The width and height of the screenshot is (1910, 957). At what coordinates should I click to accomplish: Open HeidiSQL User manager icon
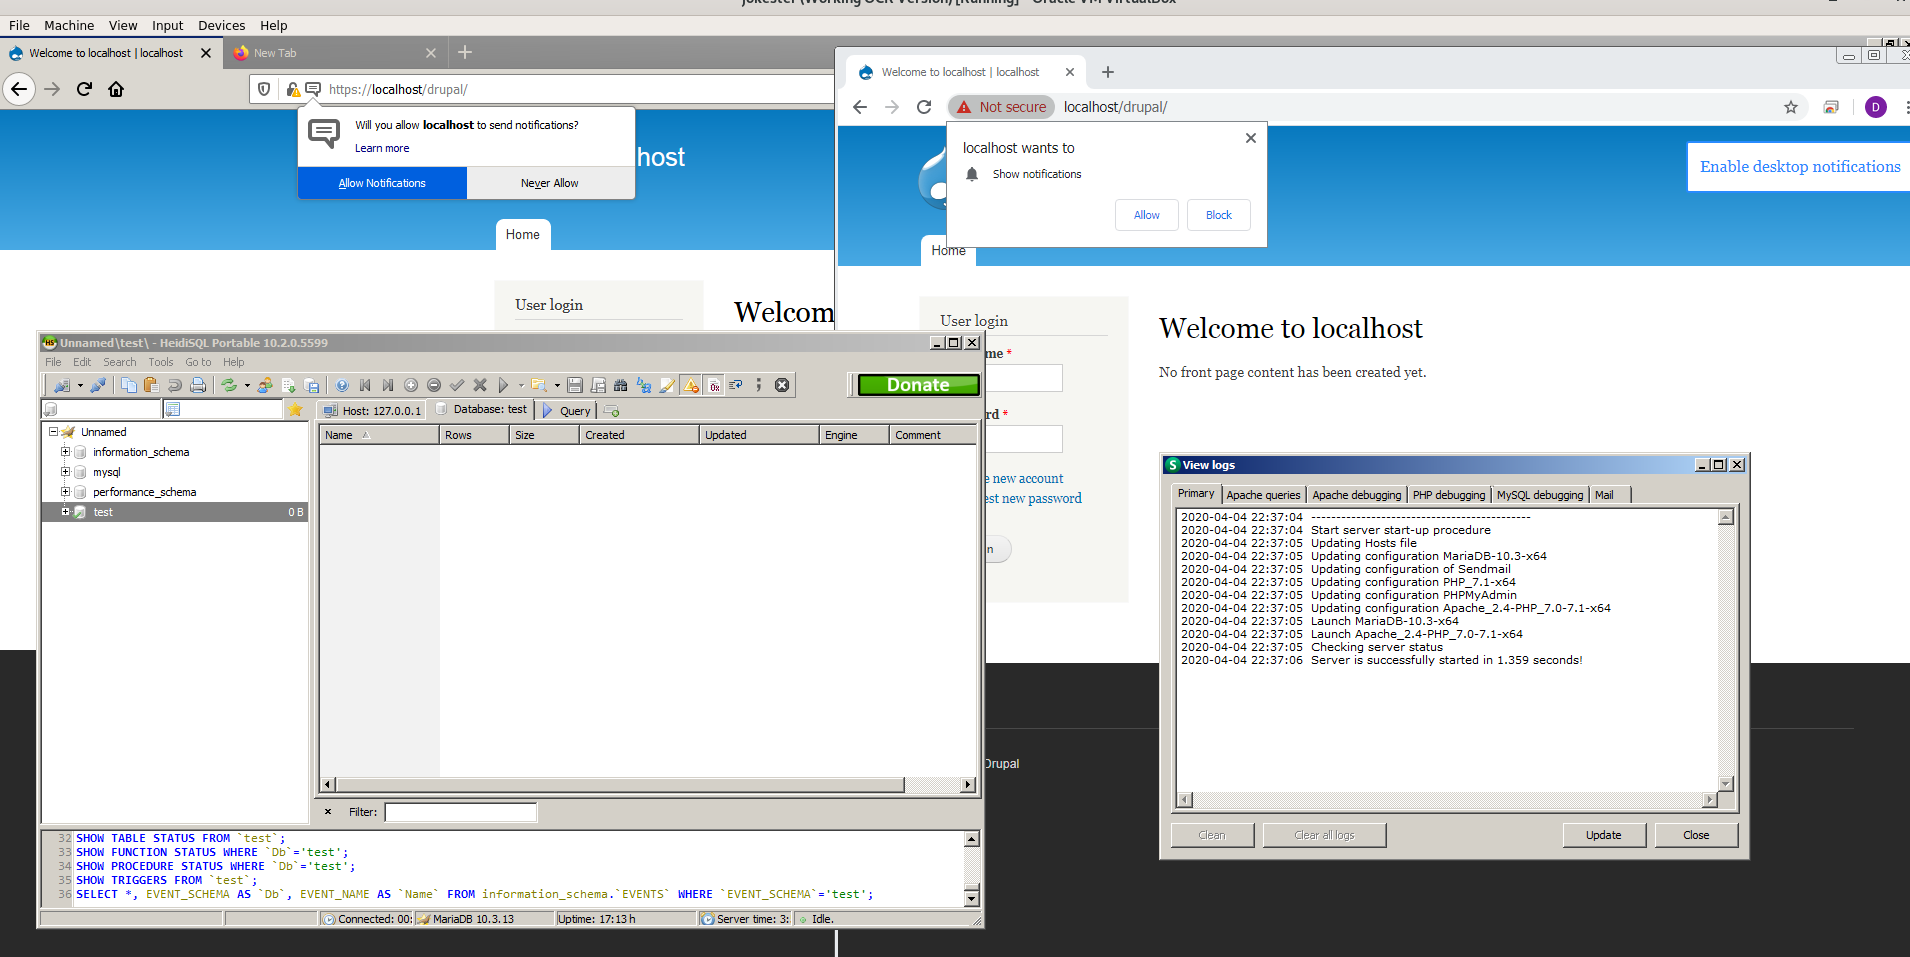click(265, 385)
